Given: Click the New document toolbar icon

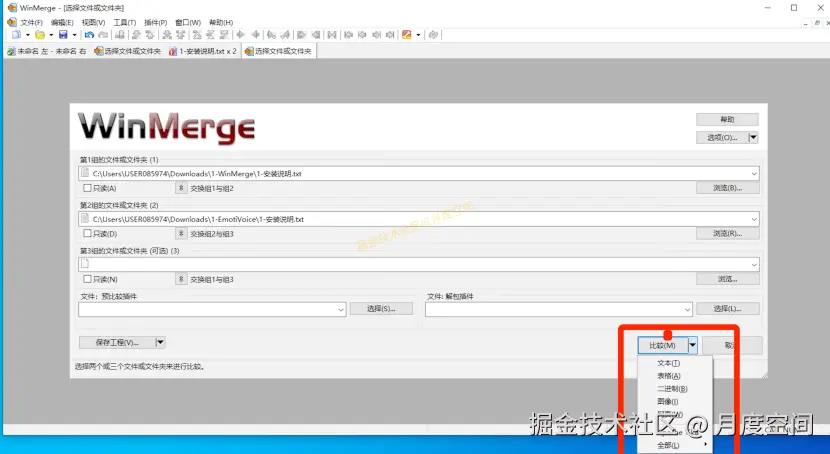Looking at the screenshot, I should coord(16,35).
